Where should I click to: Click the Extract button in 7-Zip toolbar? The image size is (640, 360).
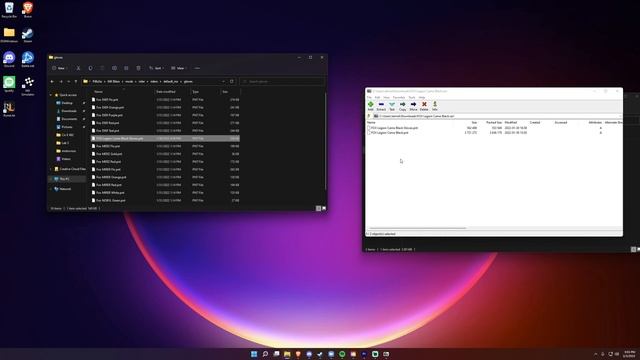click(381, 106)
